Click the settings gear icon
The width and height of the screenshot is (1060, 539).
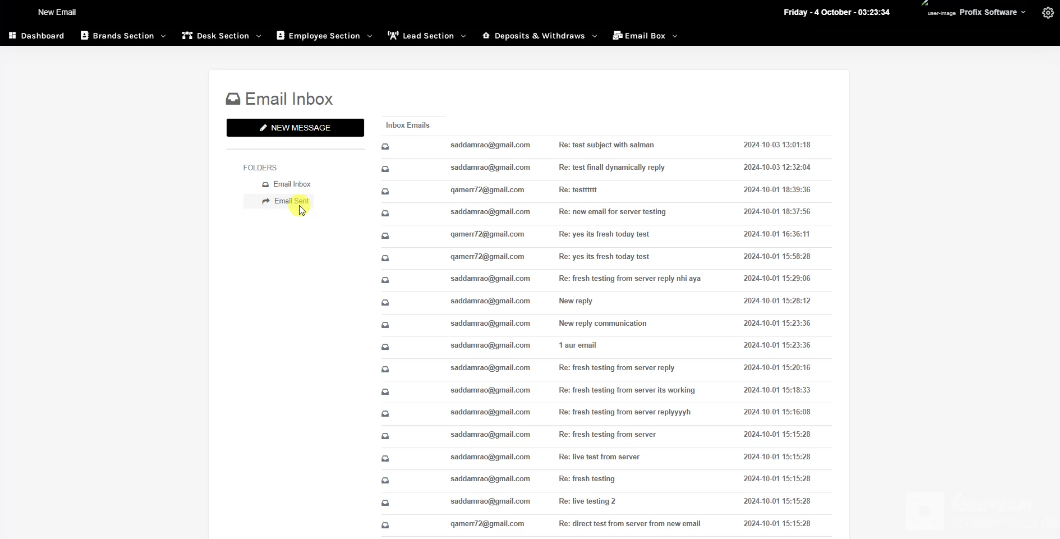pos(1048,13)
